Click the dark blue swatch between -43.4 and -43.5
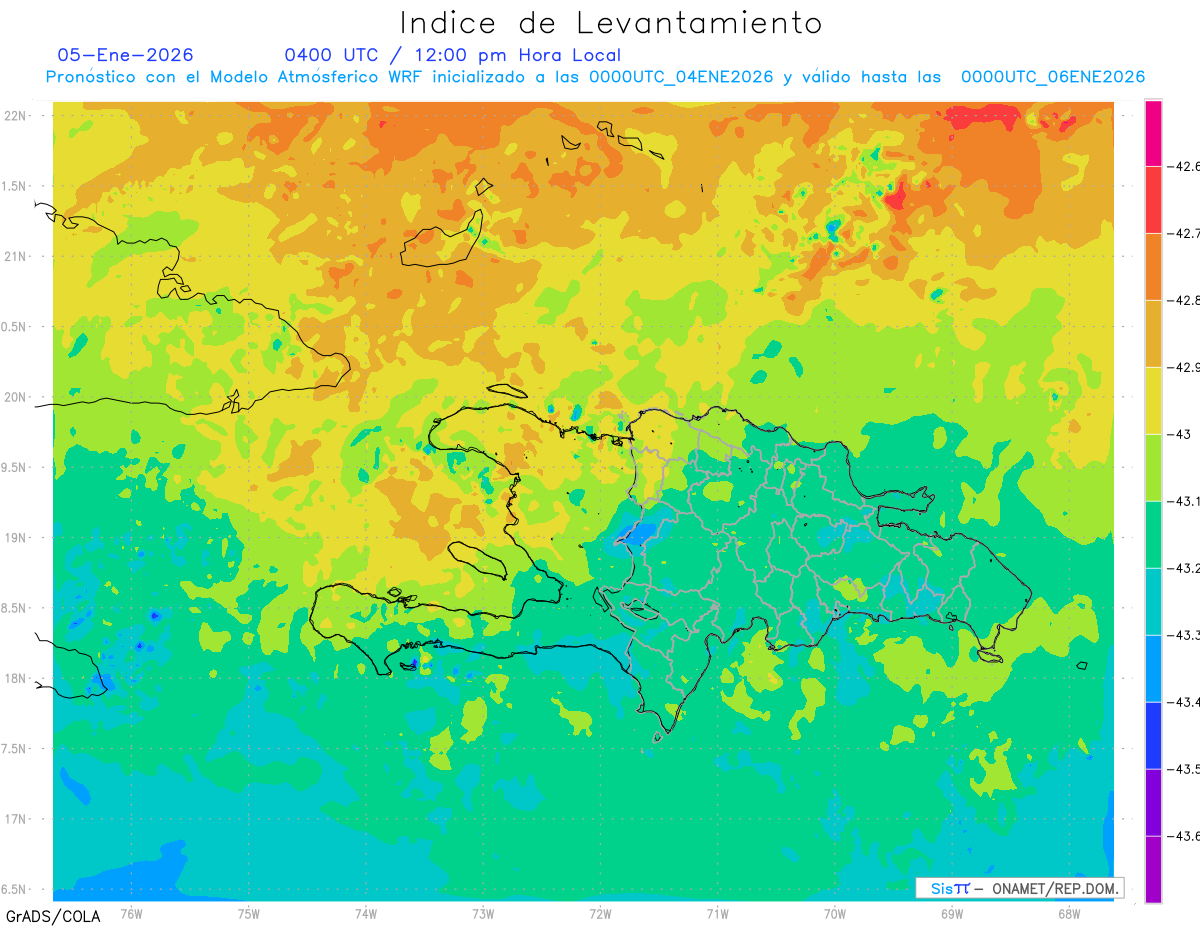This screenshot has width=1200, height=927. (x=1153, y=736)
